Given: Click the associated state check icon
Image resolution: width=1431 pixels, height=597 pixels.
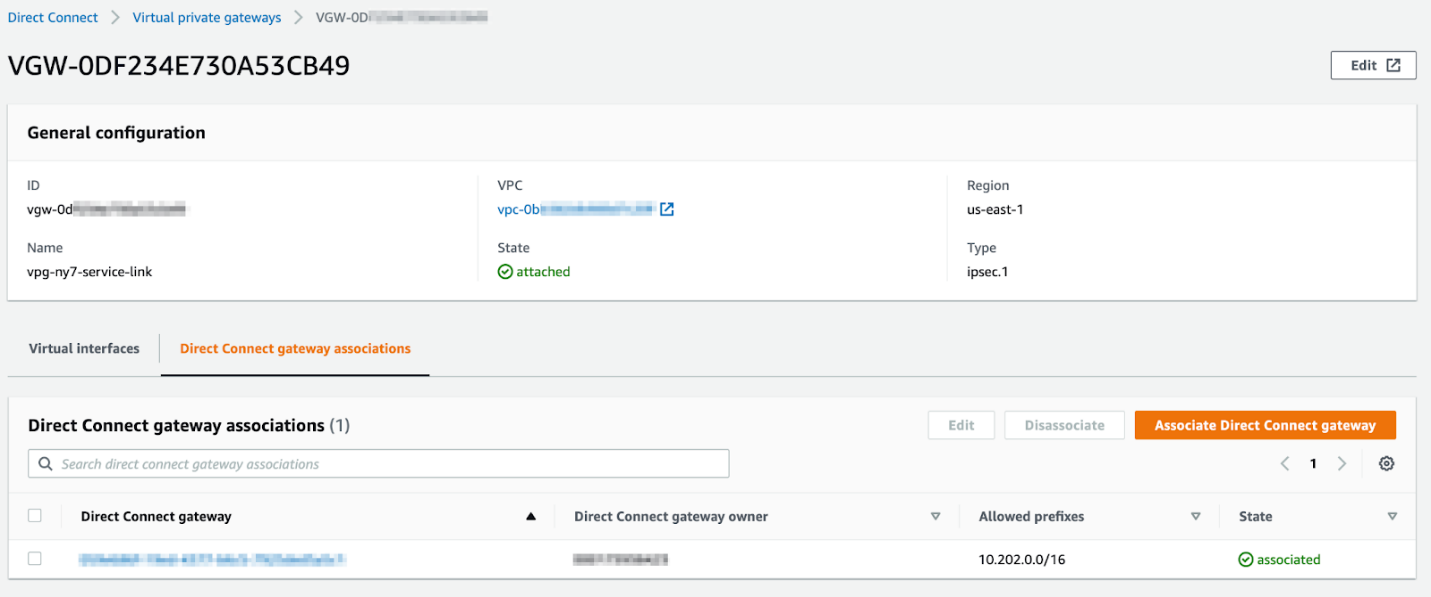Looking at the screenshot, I should coord(1246,560).
